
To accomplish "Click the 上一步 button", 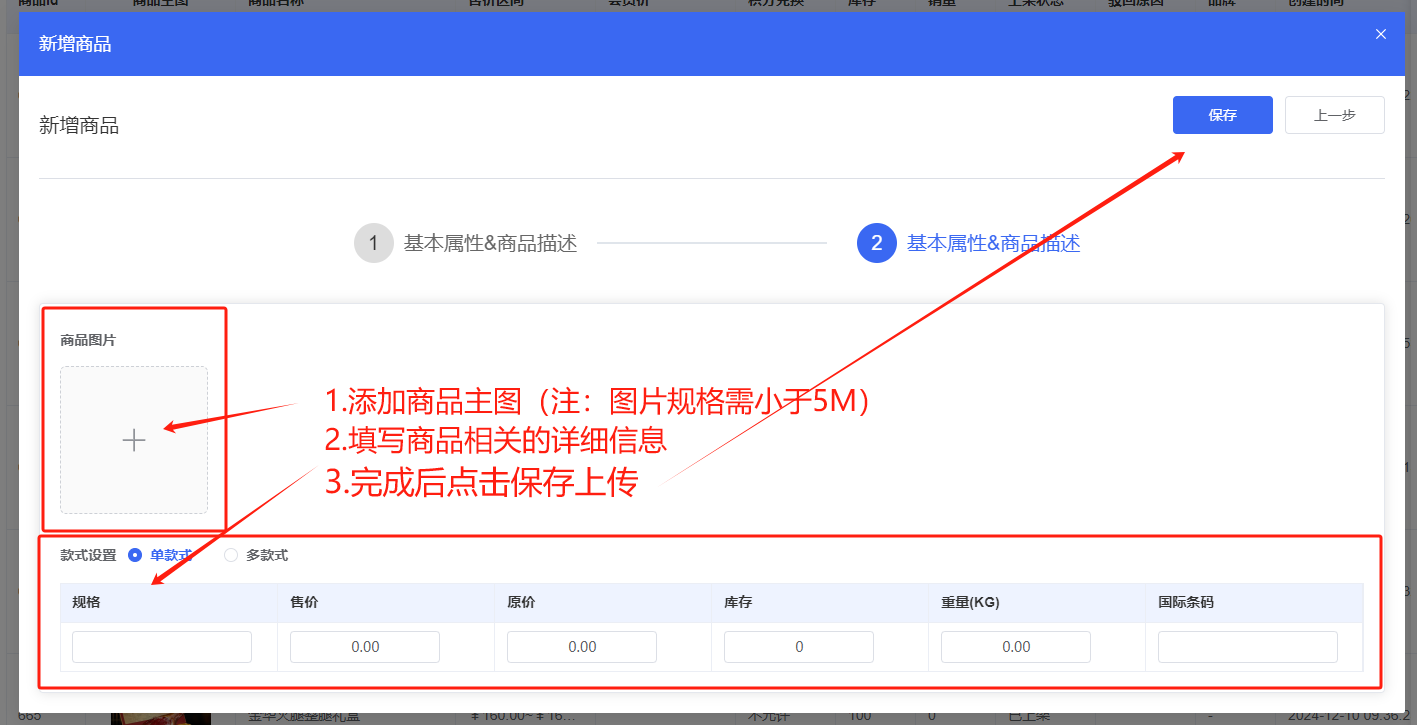I will click(1334, 114).
